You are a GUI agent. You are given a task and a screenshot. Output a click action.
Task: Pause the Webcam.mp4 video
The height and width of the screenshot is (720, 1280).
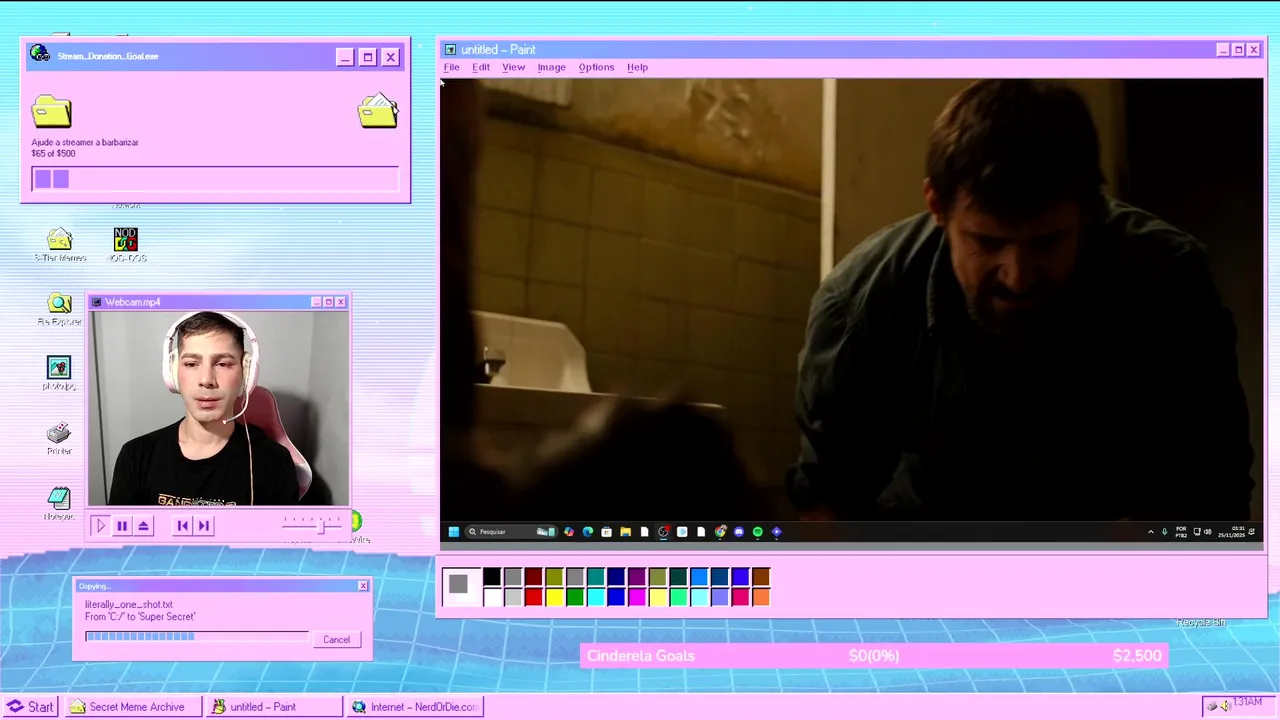point(122,525)
